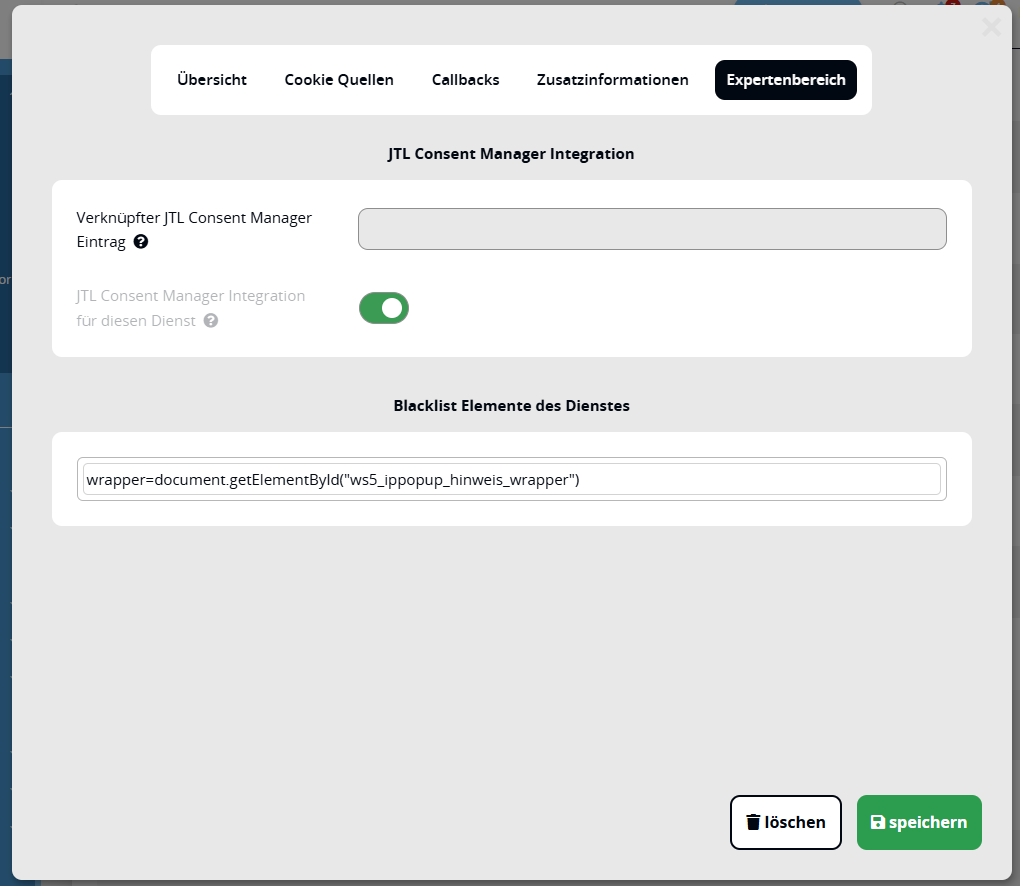Click the löschen button
The width and height of the screenshot is (1020, 886).
(x=785, y=822)
